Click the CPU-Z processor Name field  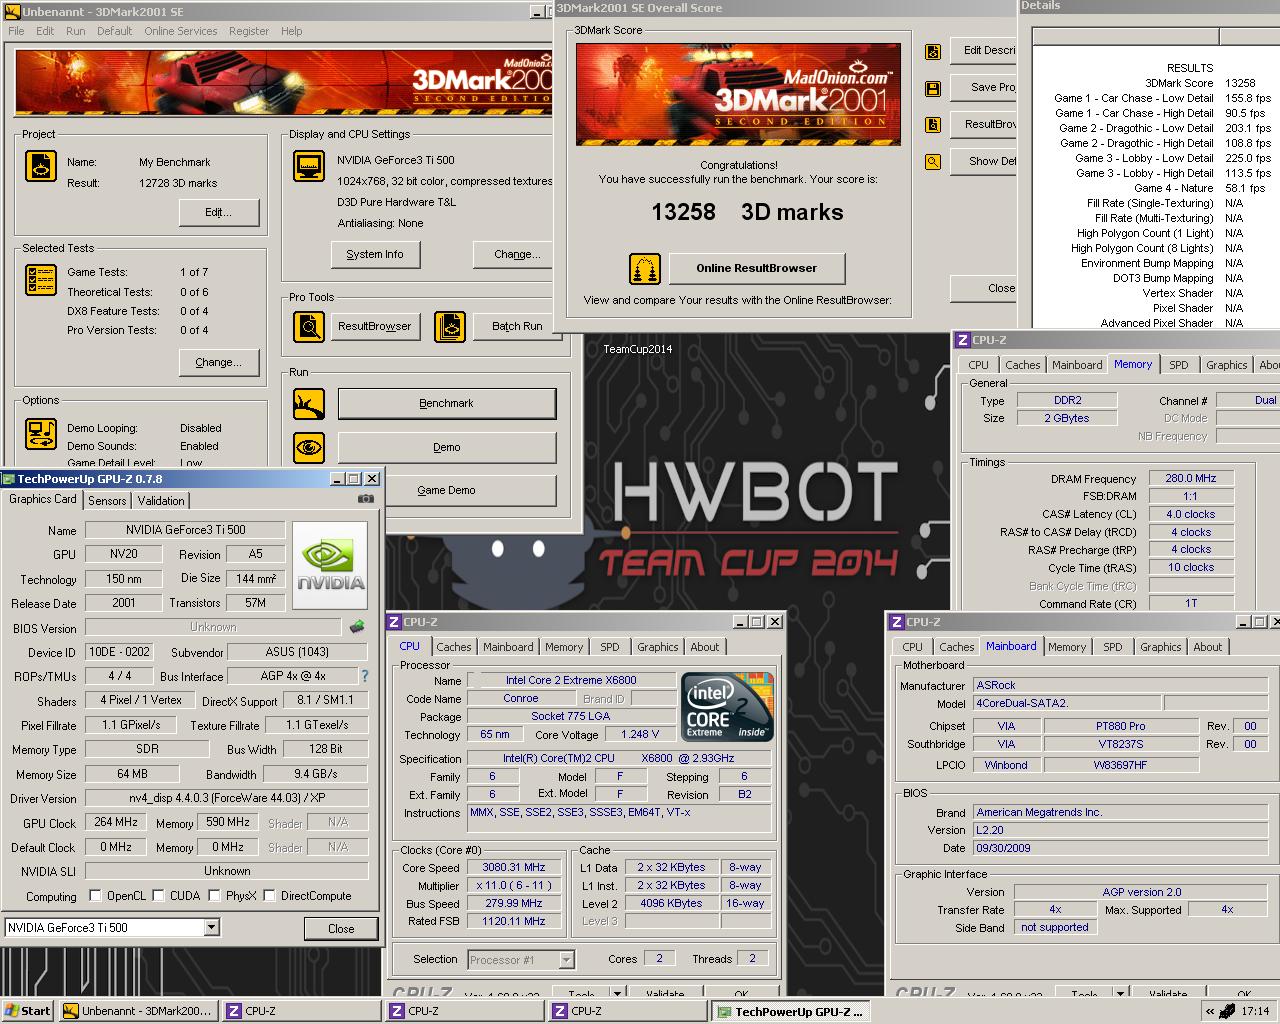pyautogui.click(x=570, y=680)
